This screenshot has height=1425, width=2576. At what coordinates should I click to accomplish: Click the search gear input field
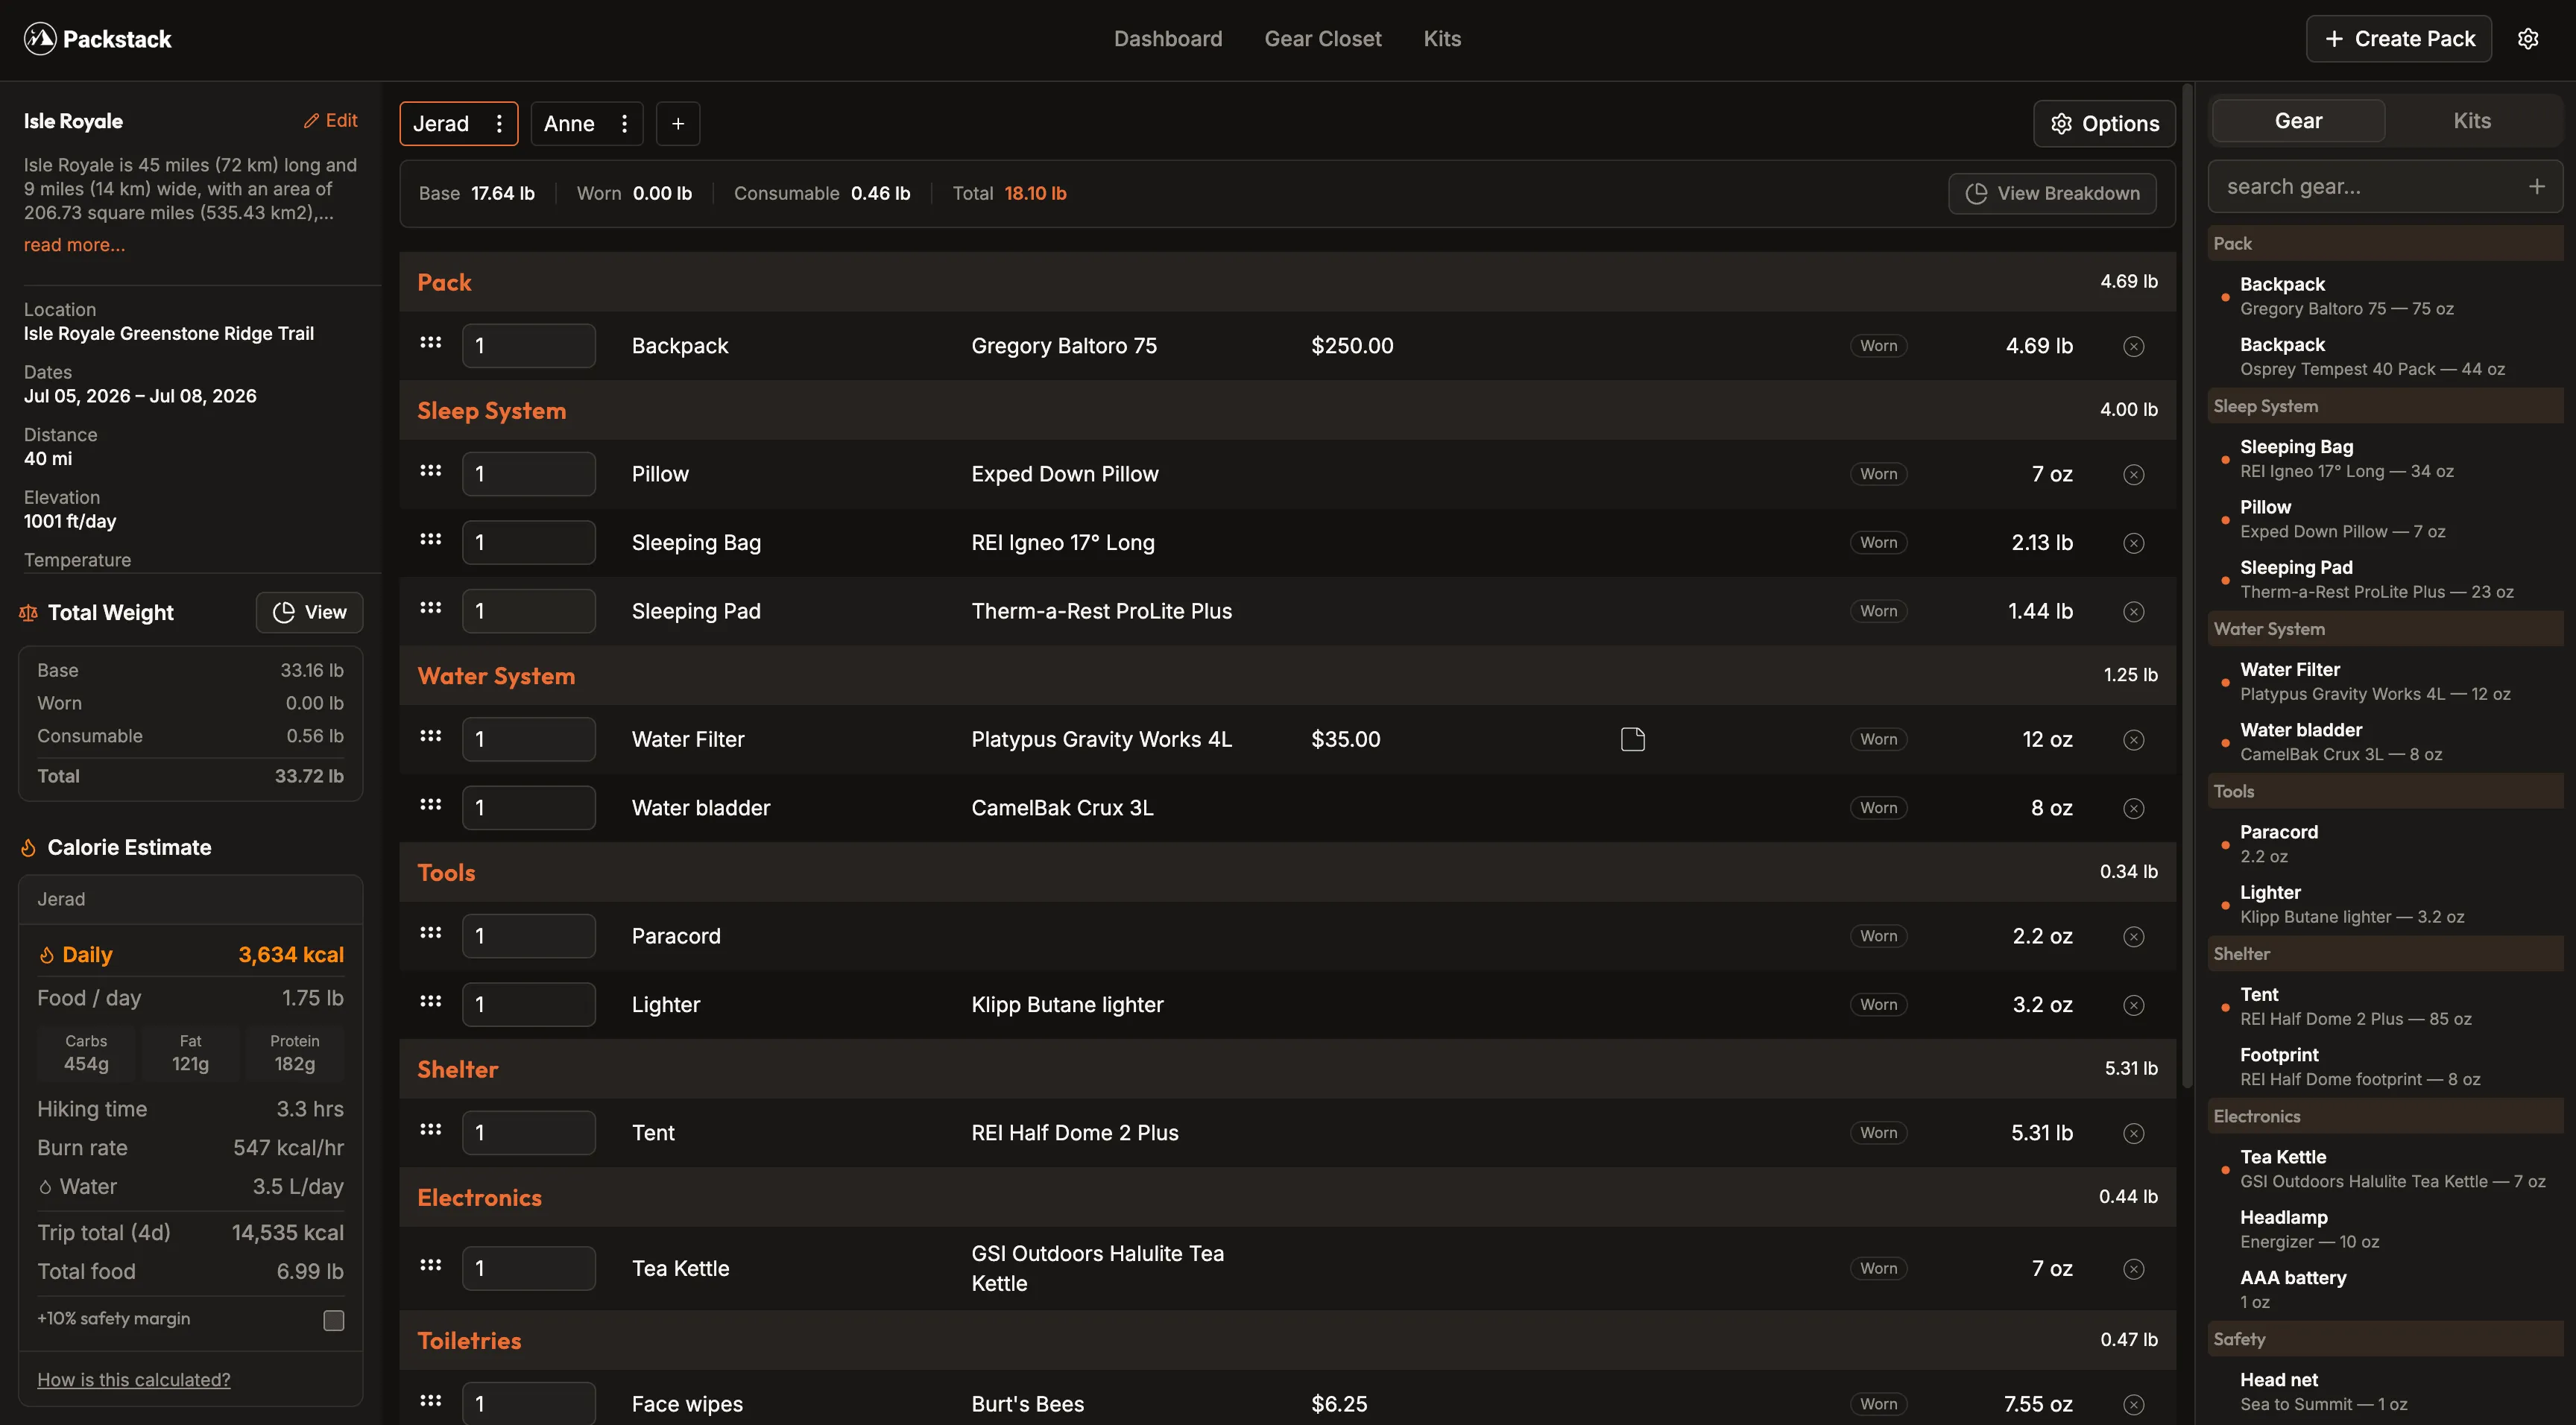pyautogui.click(x=2370, y=187)
